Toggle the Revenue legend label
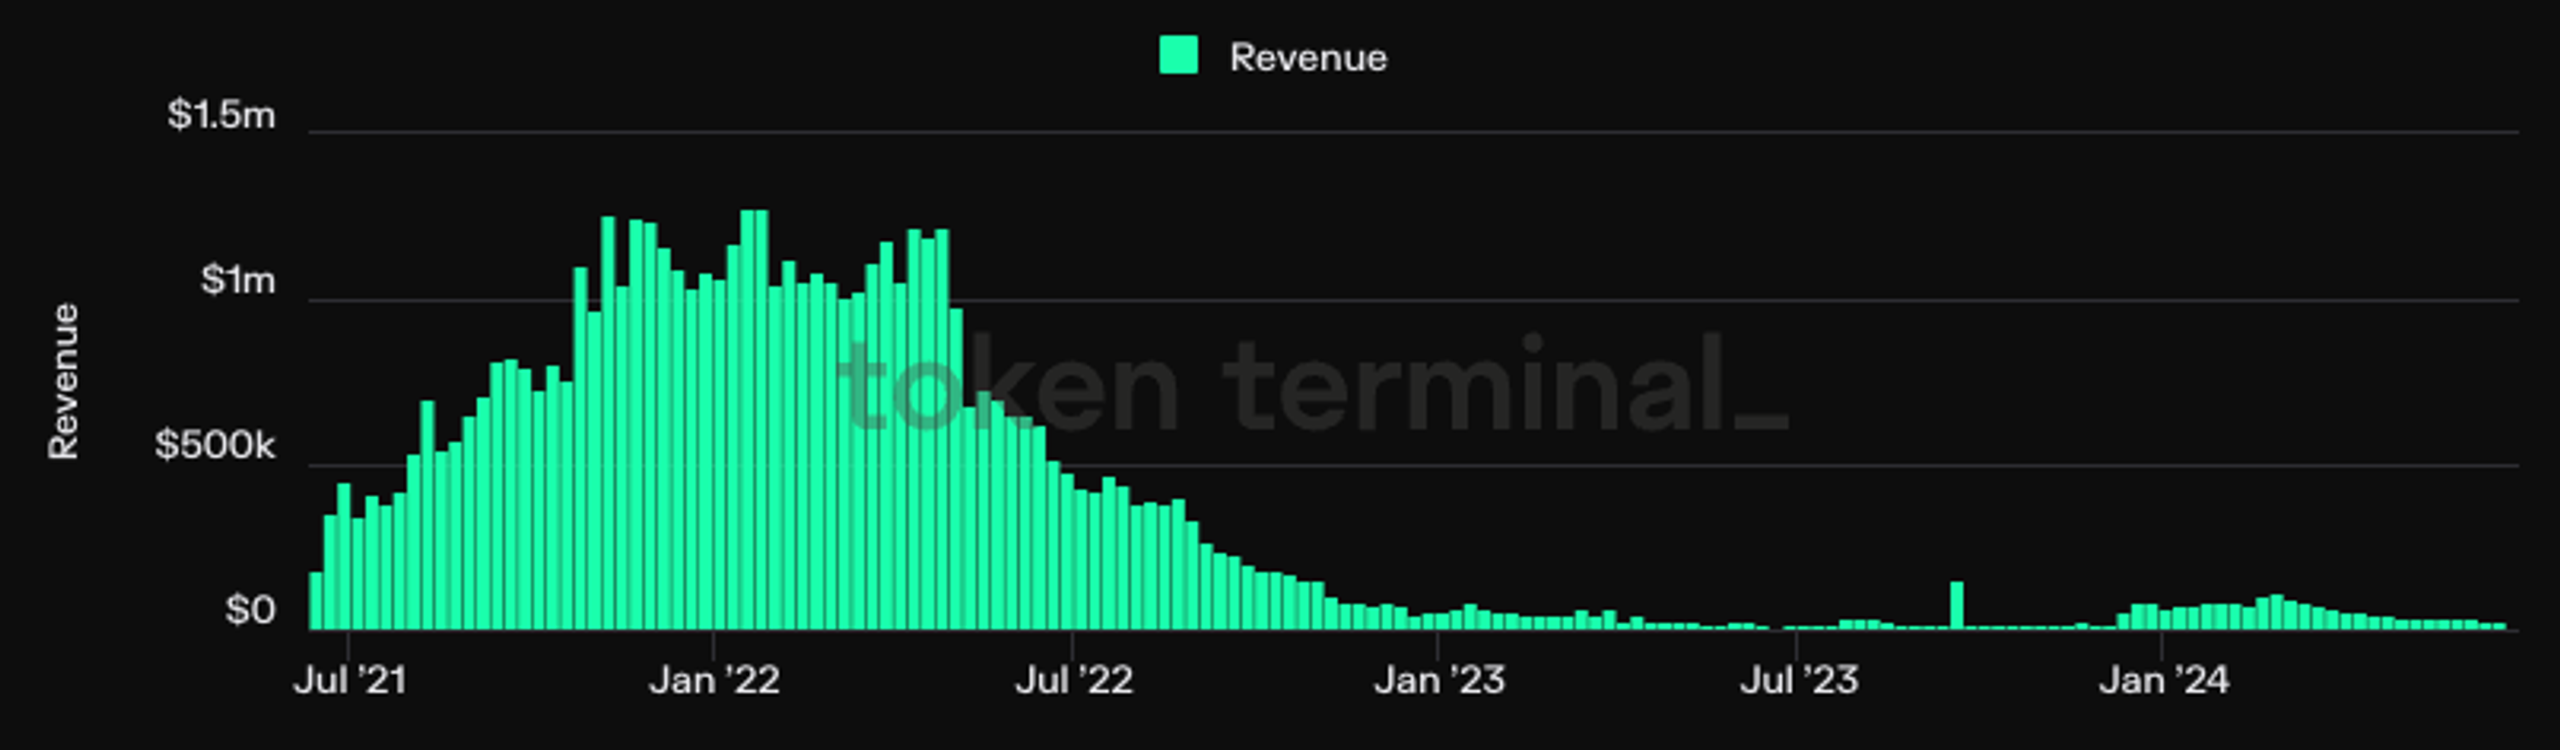This screenshot has width=2560, height=750. (1308, 57)
